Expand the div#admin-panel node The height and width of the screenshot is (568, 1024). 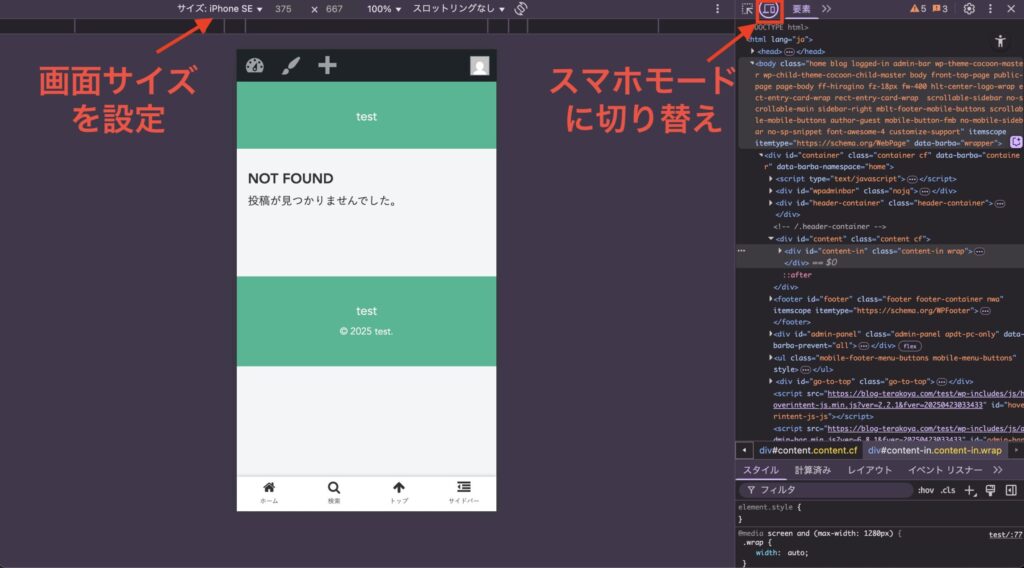click(x=771, y=334)
